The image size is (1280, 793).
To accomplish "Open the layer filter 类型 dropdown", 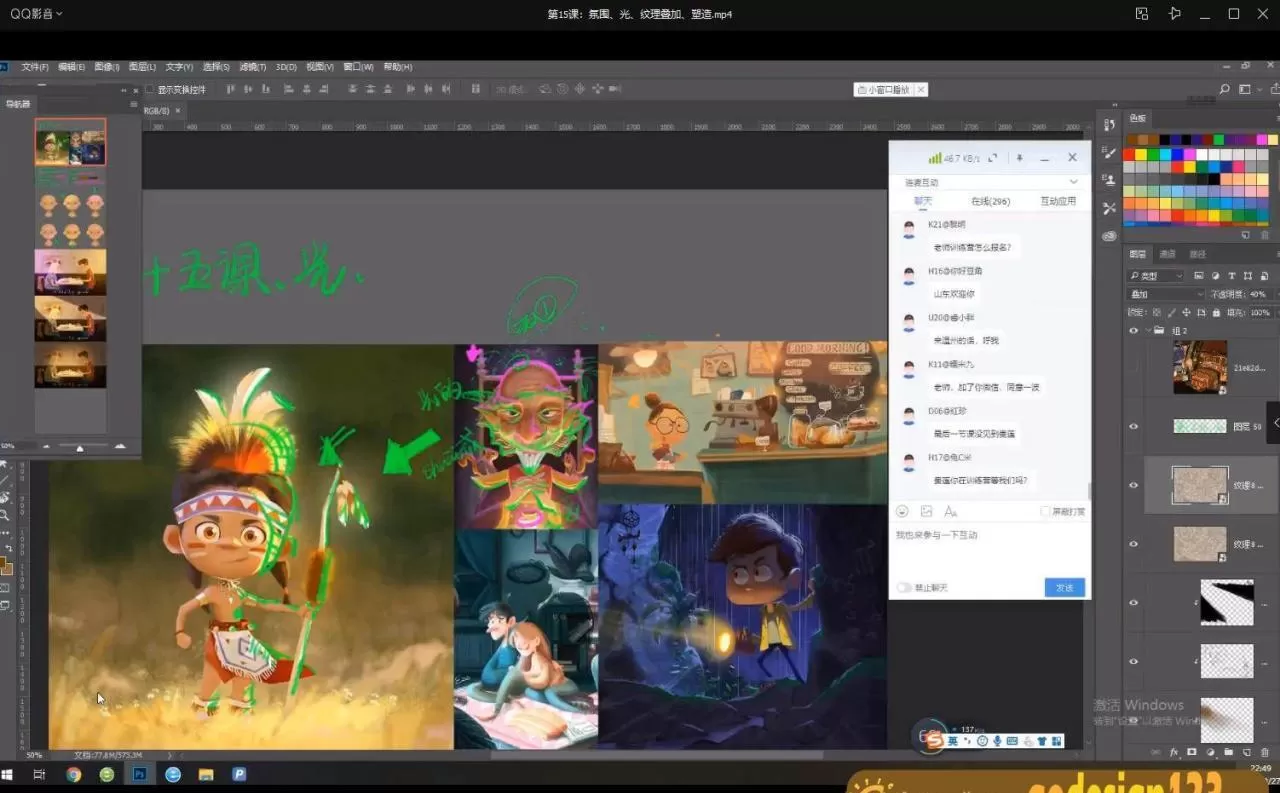I will 1156,276.
